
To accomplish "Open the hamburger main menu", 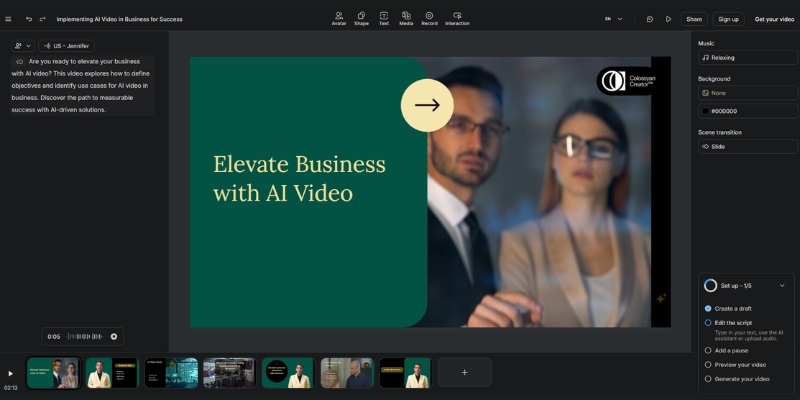I will [x=8, y=19].
